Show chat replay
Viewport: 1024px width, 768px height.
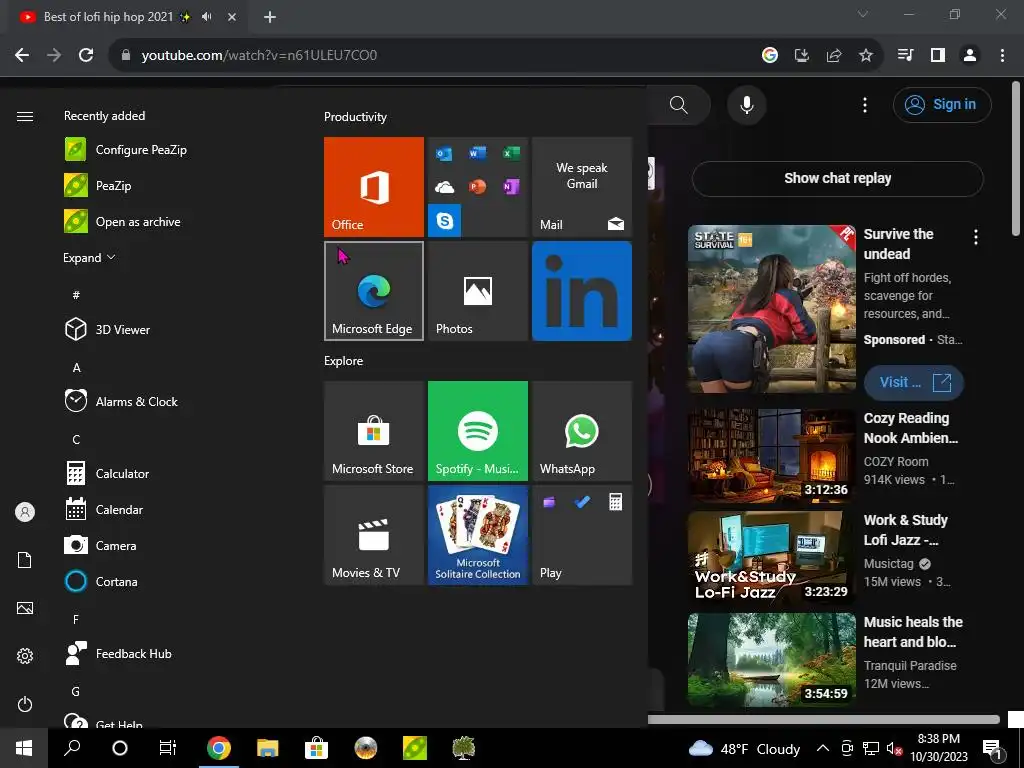[x=837, y=178]
